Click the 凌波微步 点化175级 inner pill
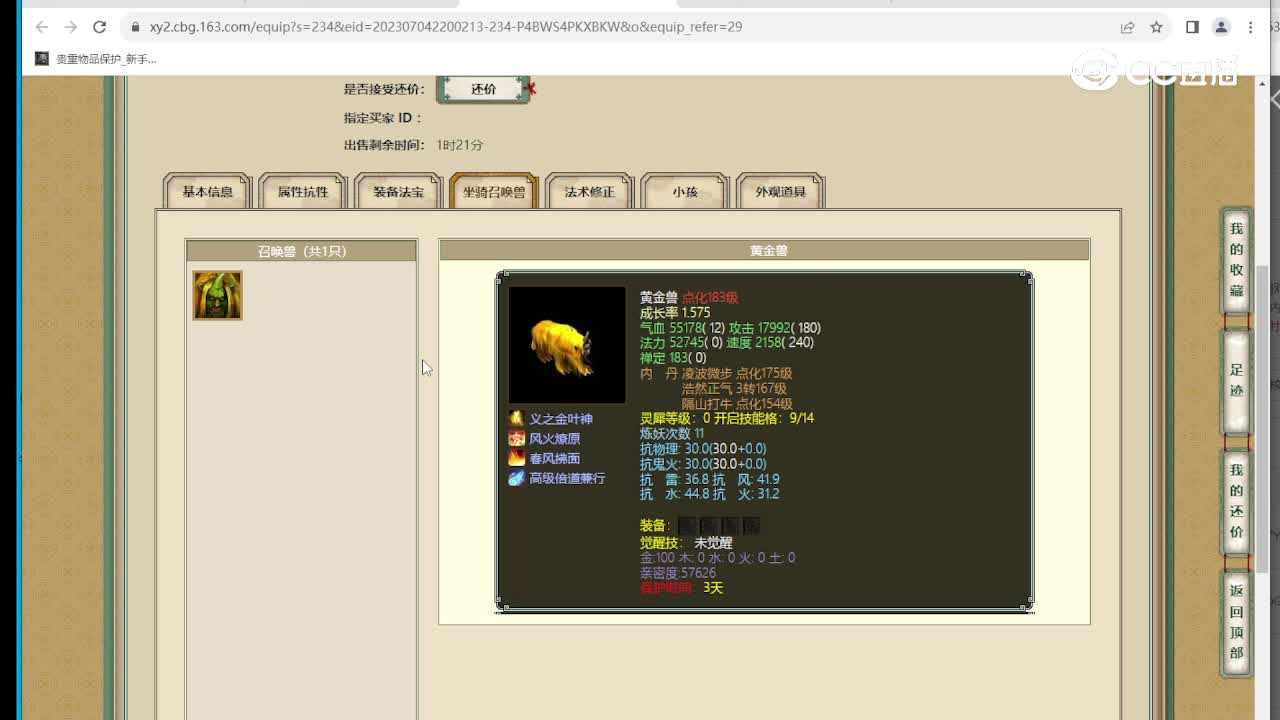Viewport: 1280px width, 720px height. (737, 373)
